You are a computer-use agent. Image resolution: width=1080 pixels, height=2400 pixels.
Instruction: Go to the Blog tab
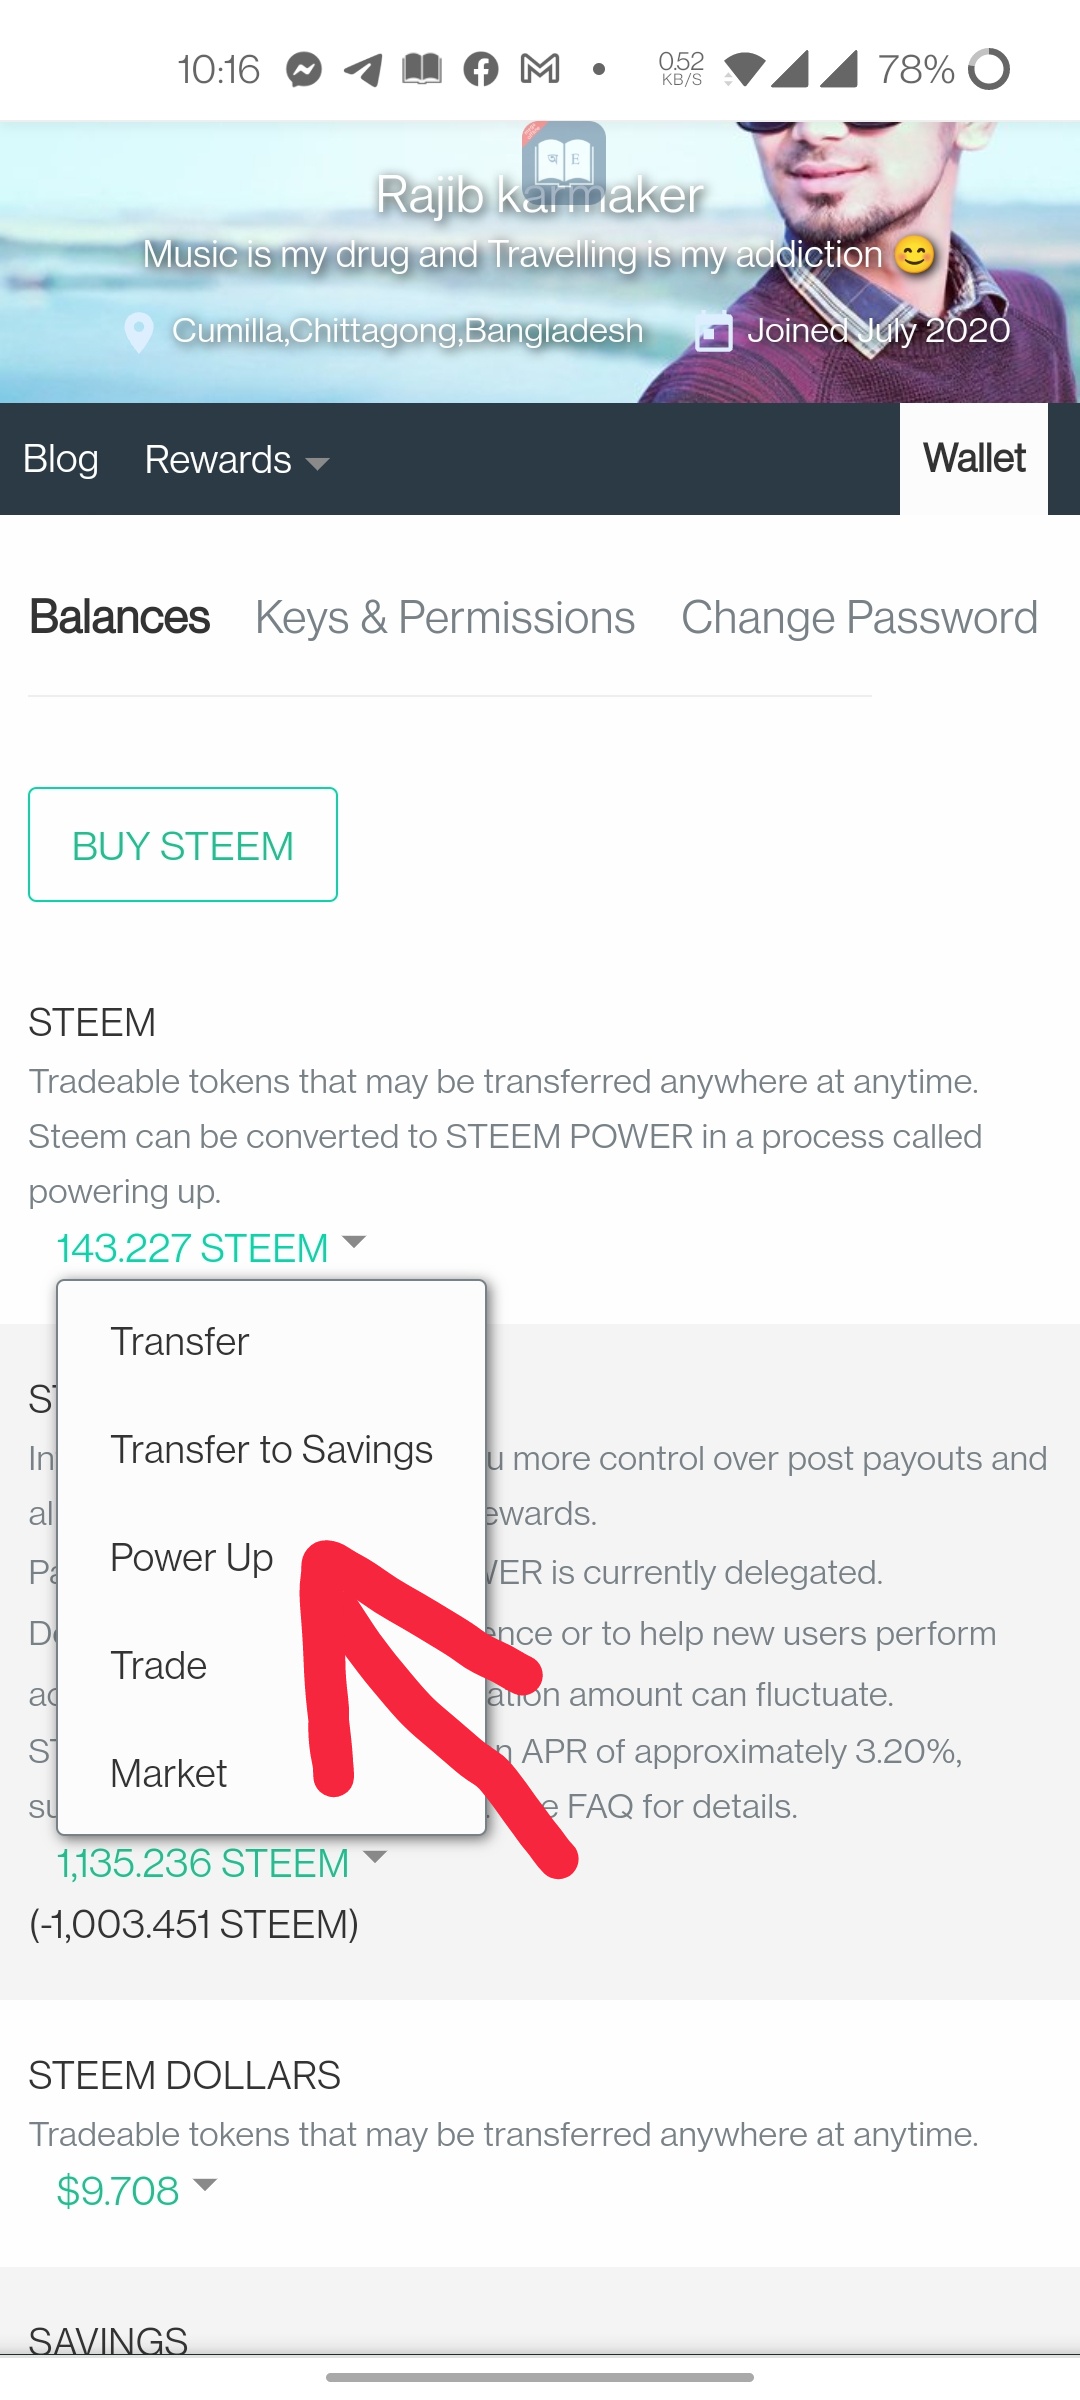click(61, 460)
